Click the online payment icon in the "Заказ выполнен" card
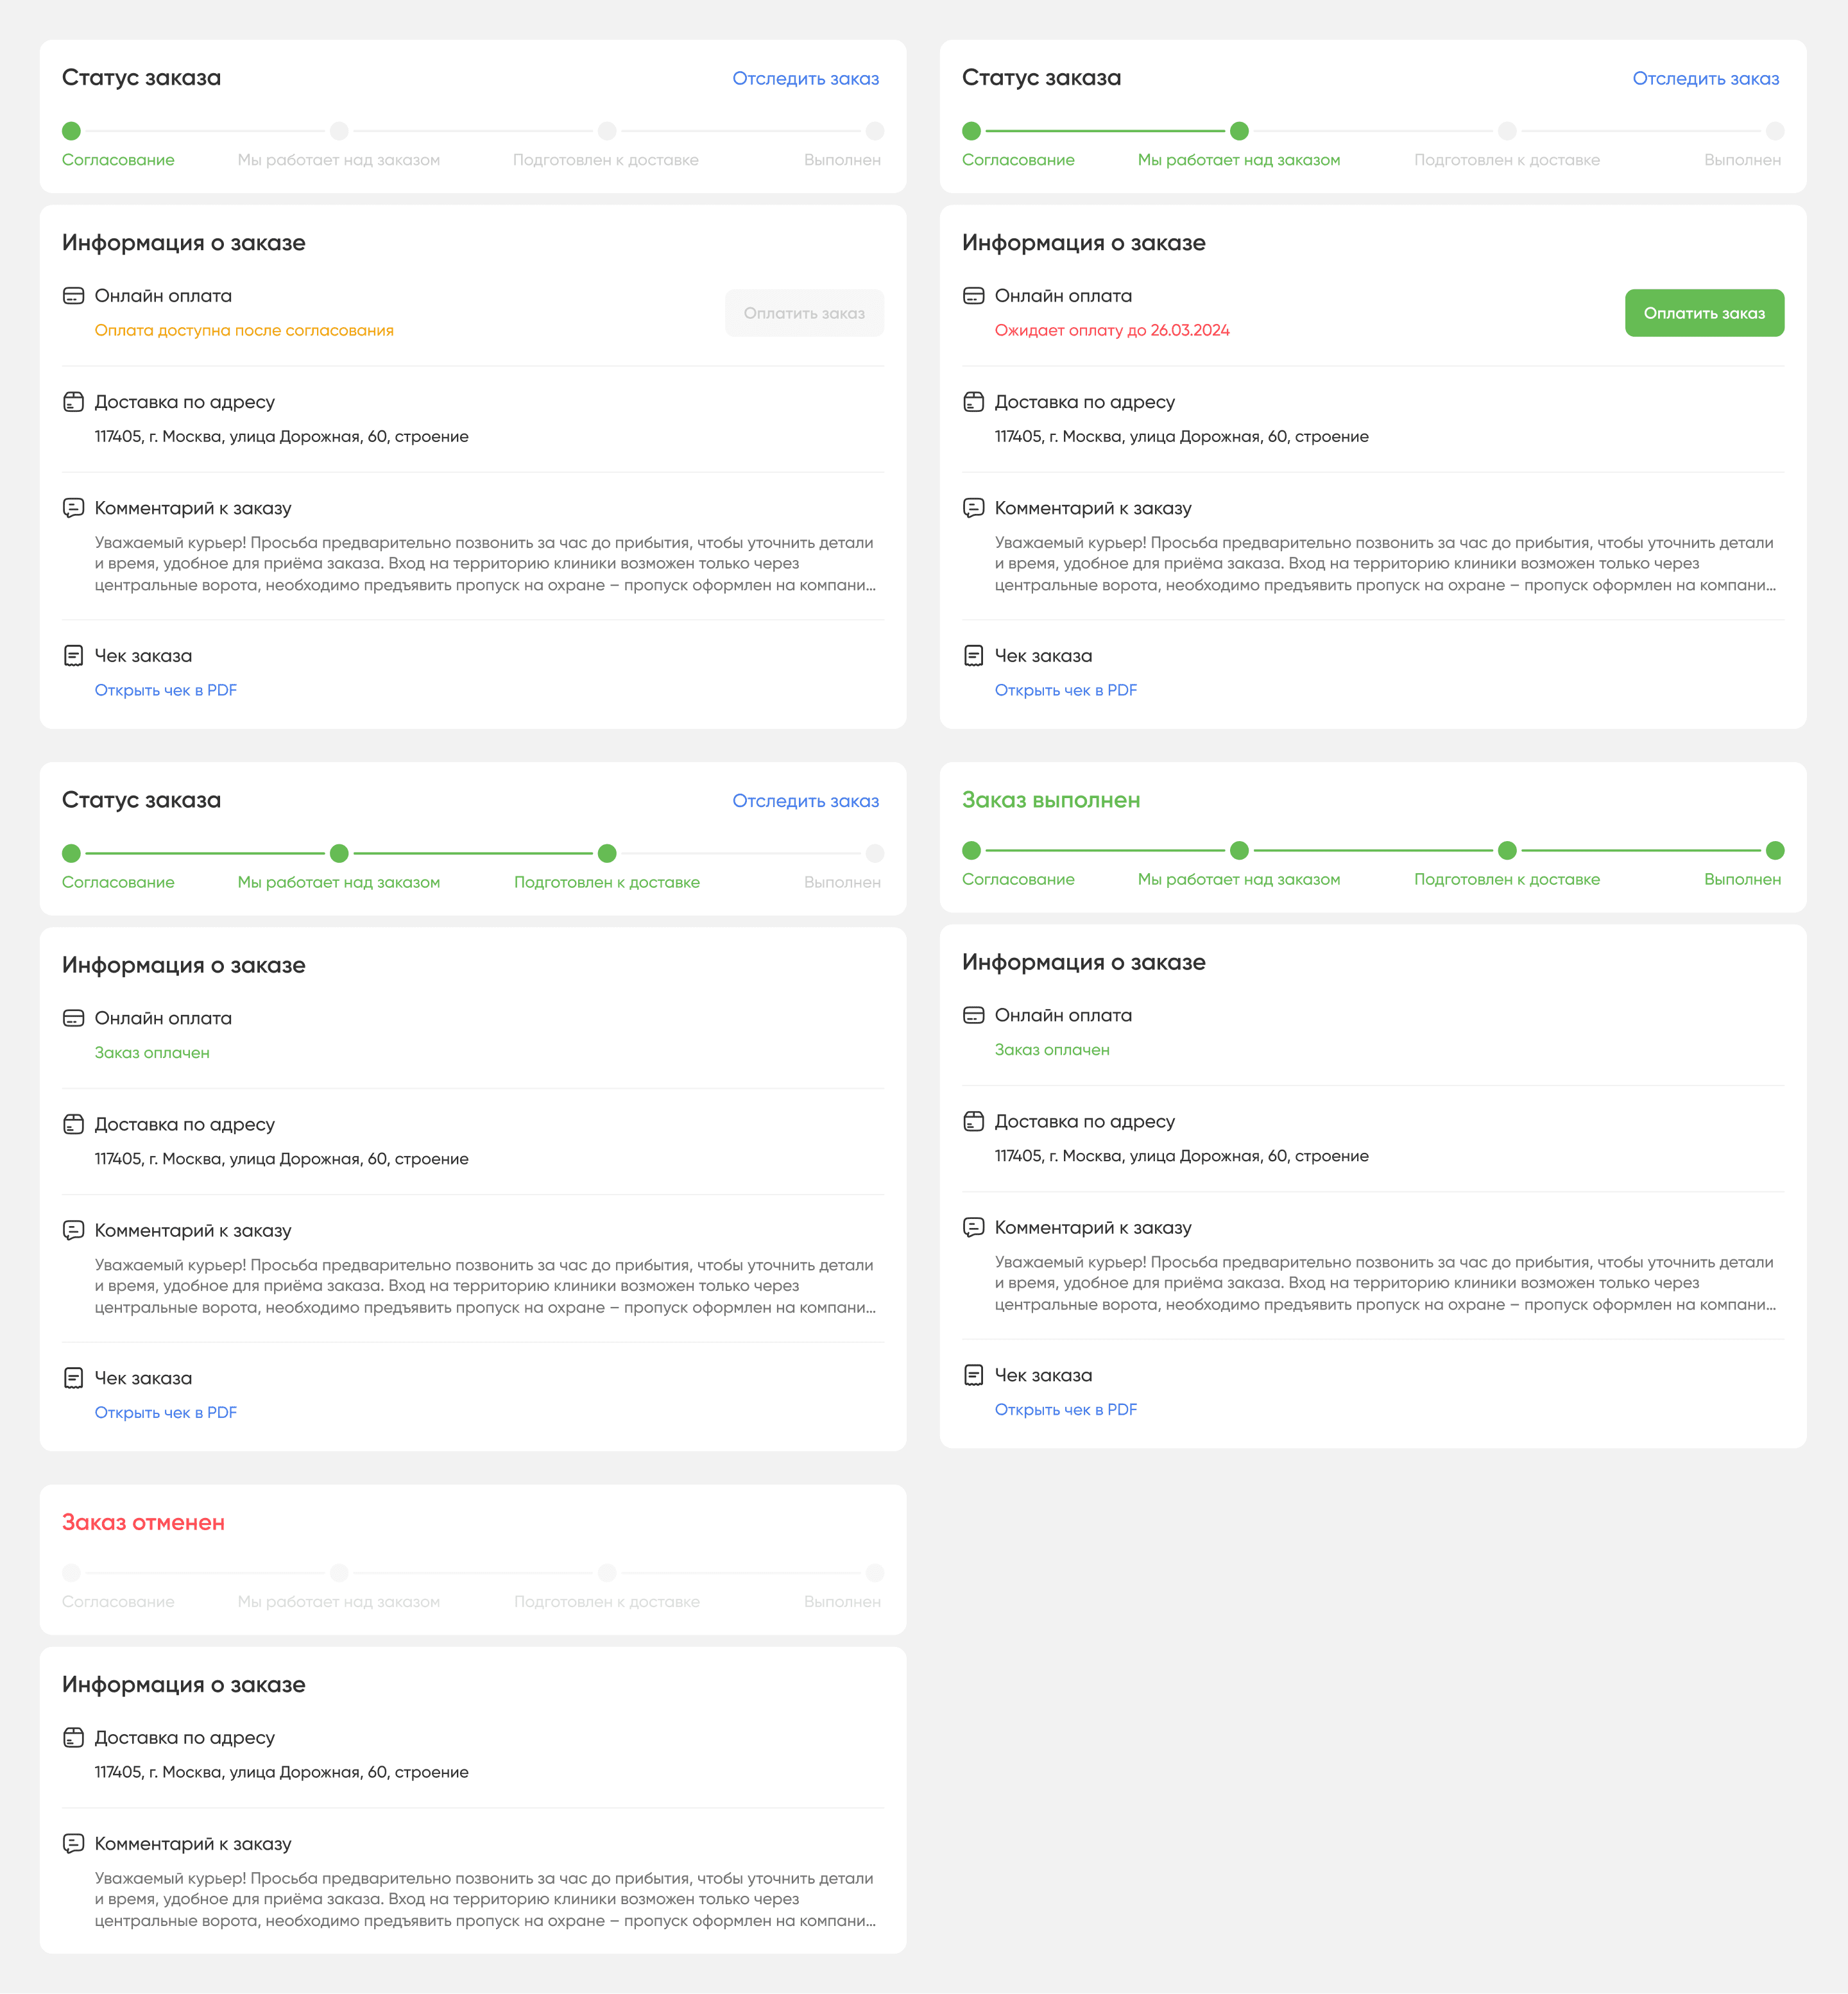The width and height of the screenshot is (1848, 1994). point(973,1015)
